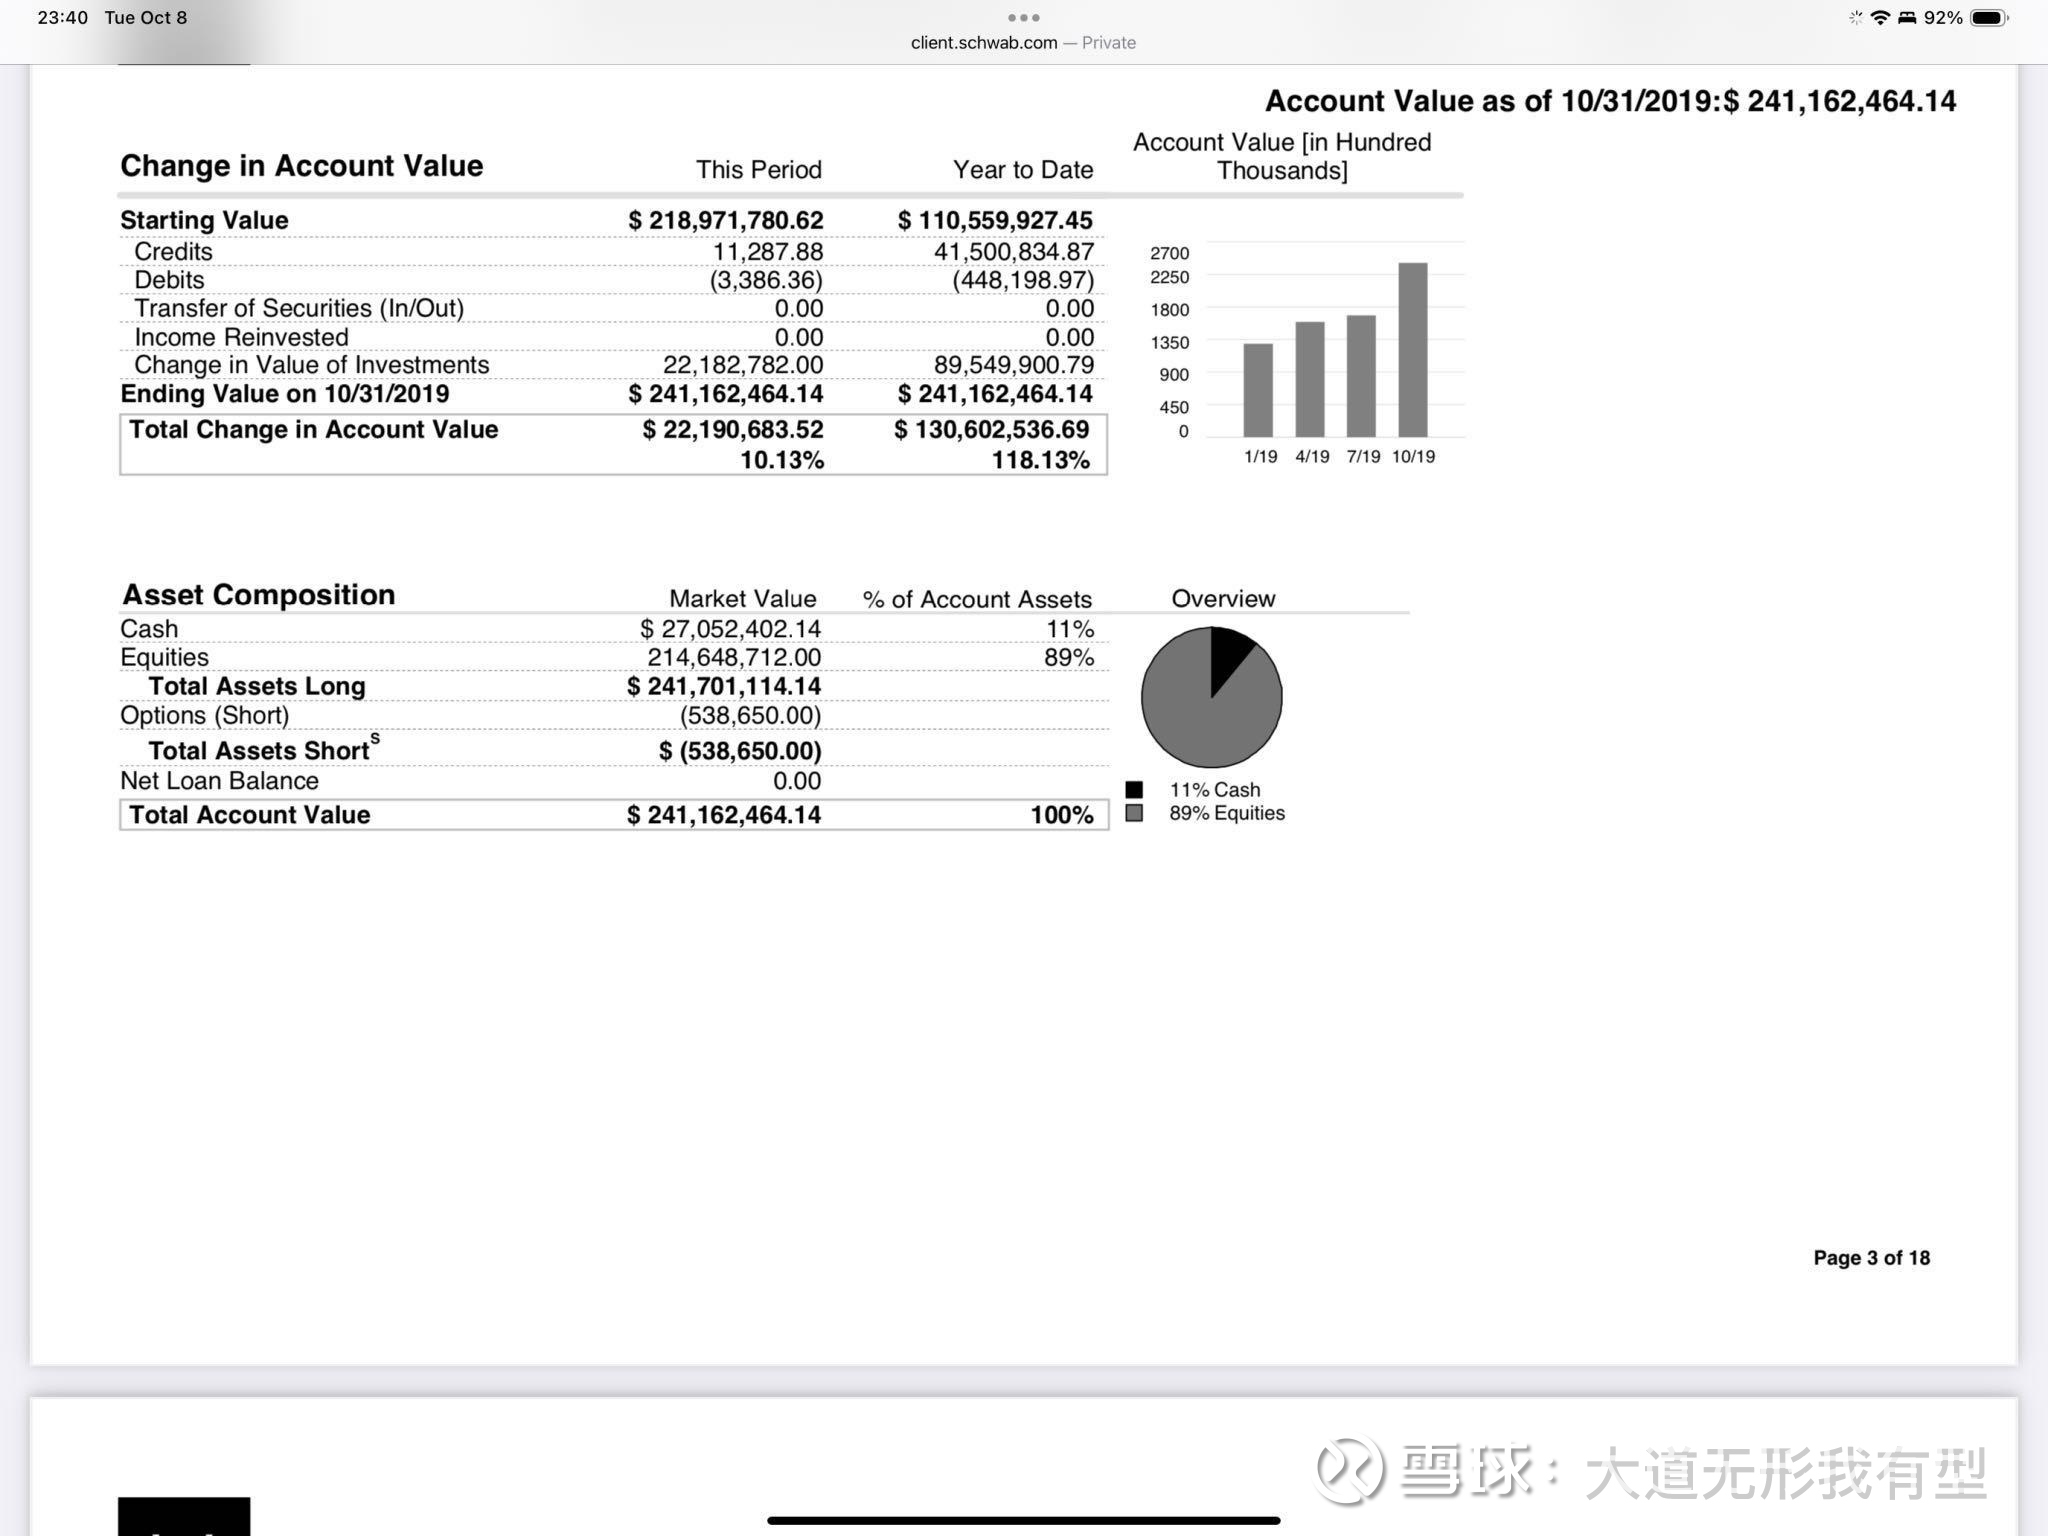Image resolution: width=2048 pixels, height=1536 pixels.
Task: Select 'Options (Short)' row label
Action: point(204,715)
